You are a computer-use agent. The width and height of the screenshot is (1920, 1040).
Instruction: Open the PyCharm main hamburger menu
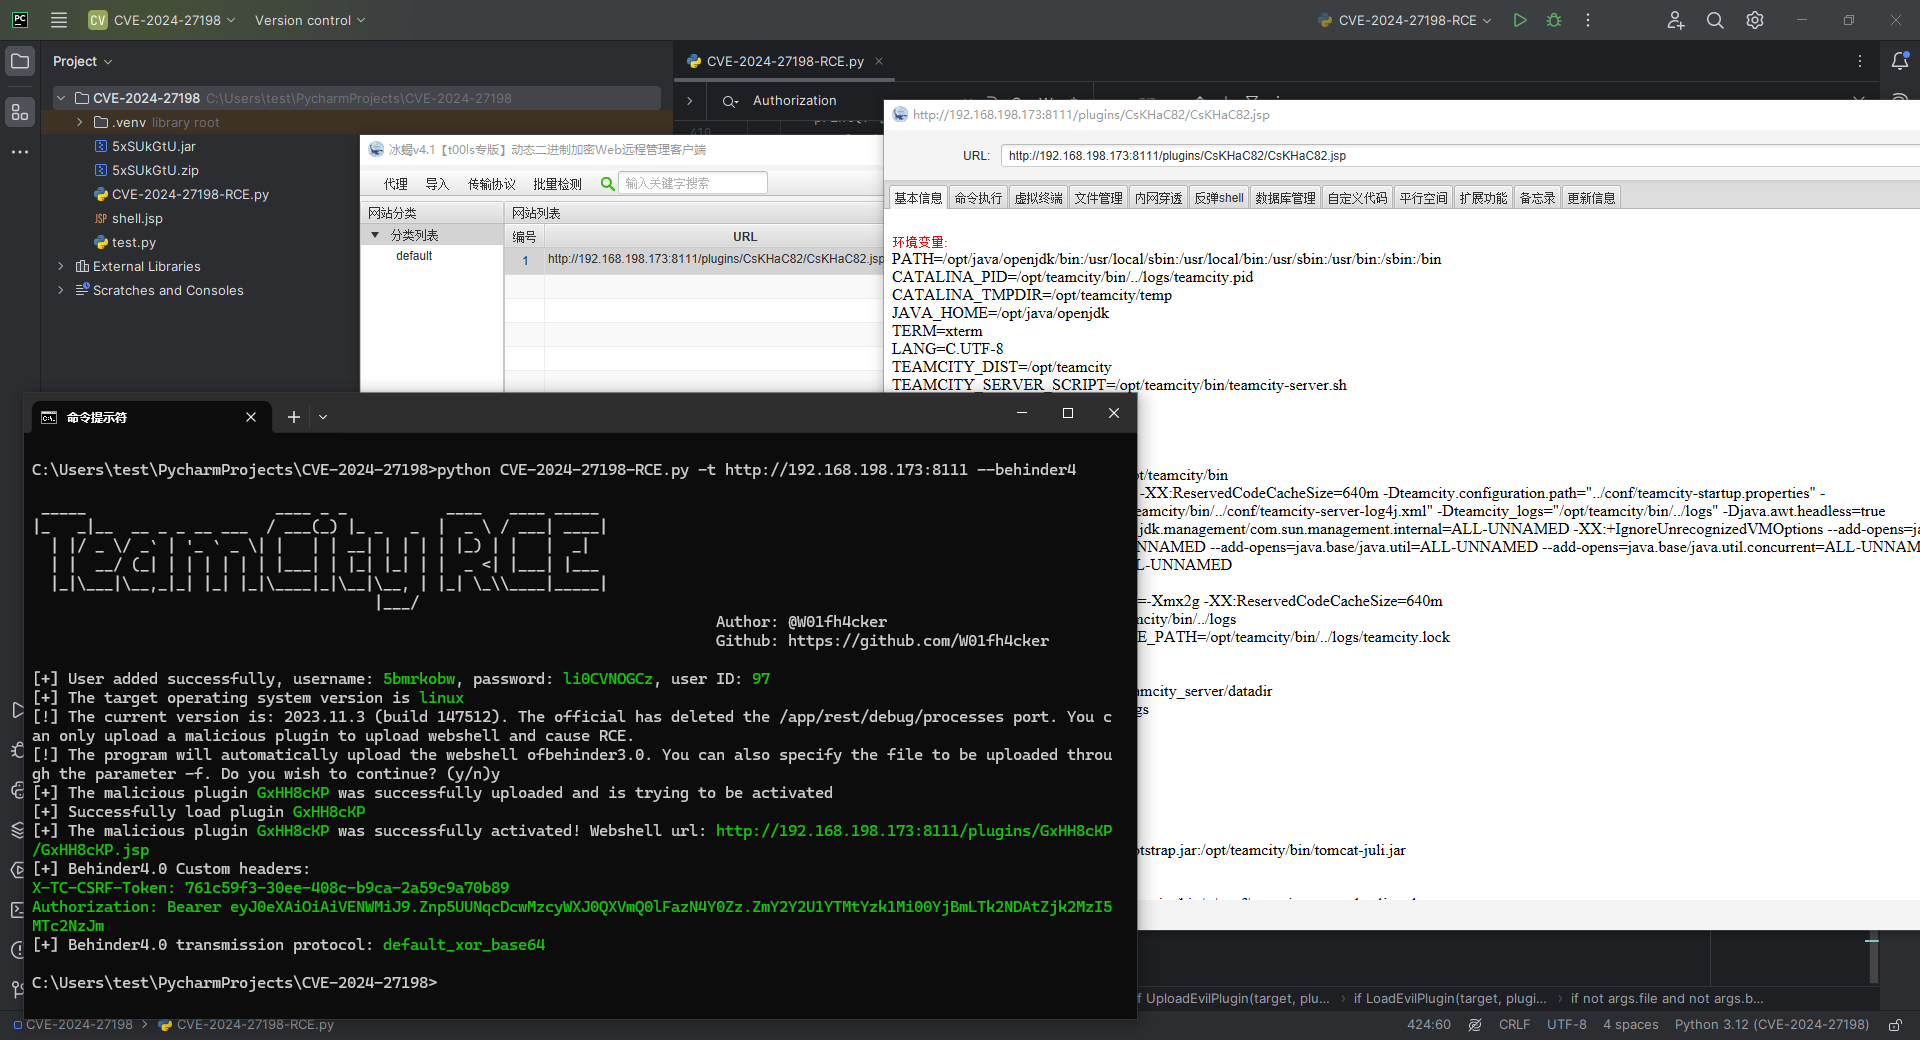(59, 20)
